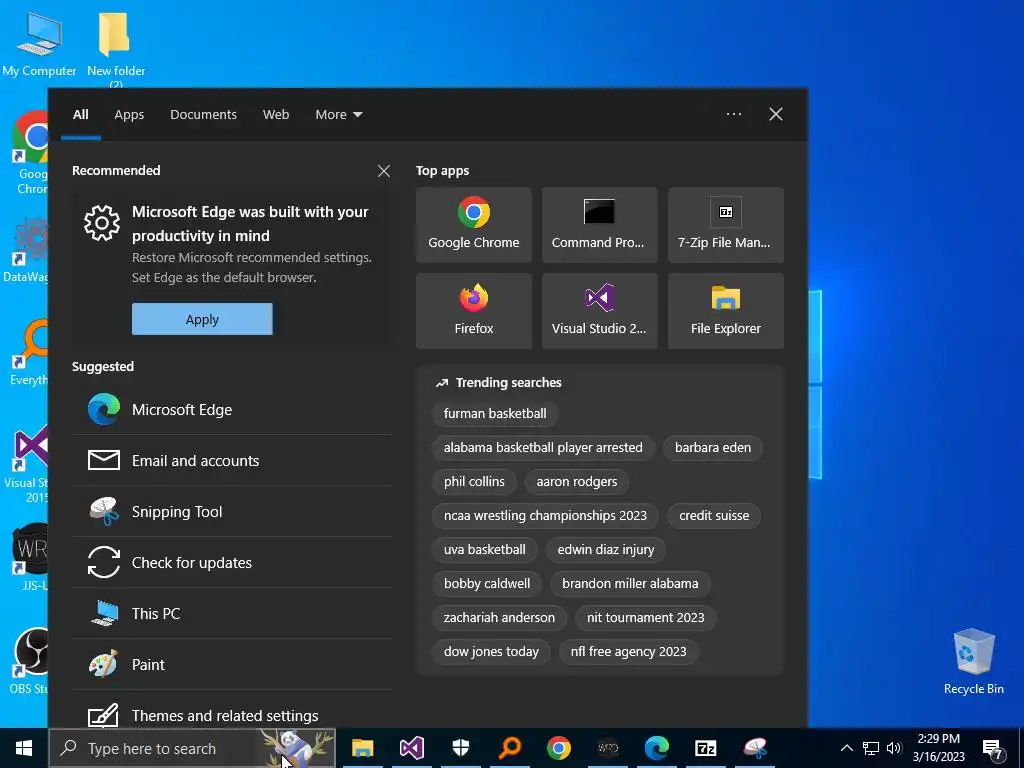Expand the More dropdown in search tabs
This screenshot has height=768, width=1024.
pos(338,114)
